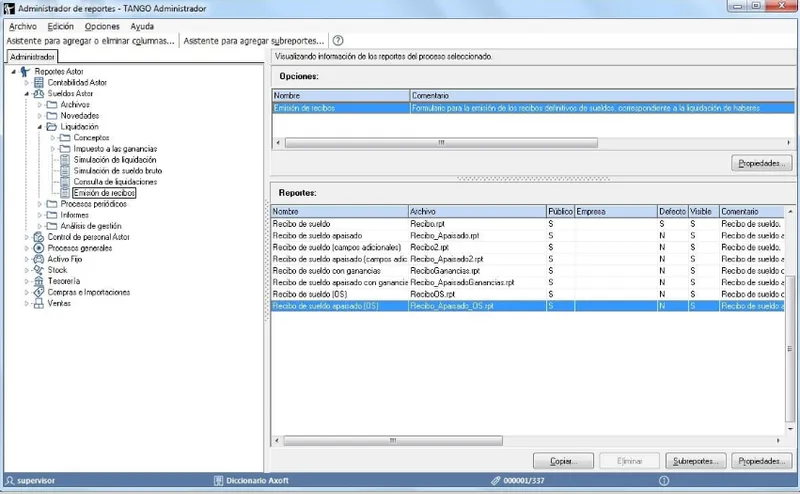Click the Compras e Importaciones icon
Image resolution: width=800 pixels, height=494 pixels.
coord(39,292)
